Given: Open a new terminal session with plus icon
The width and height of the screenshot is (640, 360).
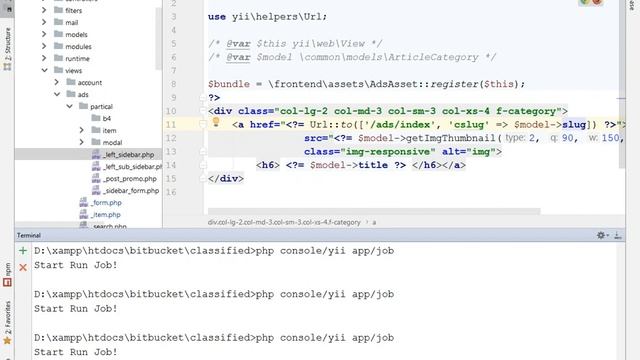Looking at the screenshot, I should click(x=23, y=251).
